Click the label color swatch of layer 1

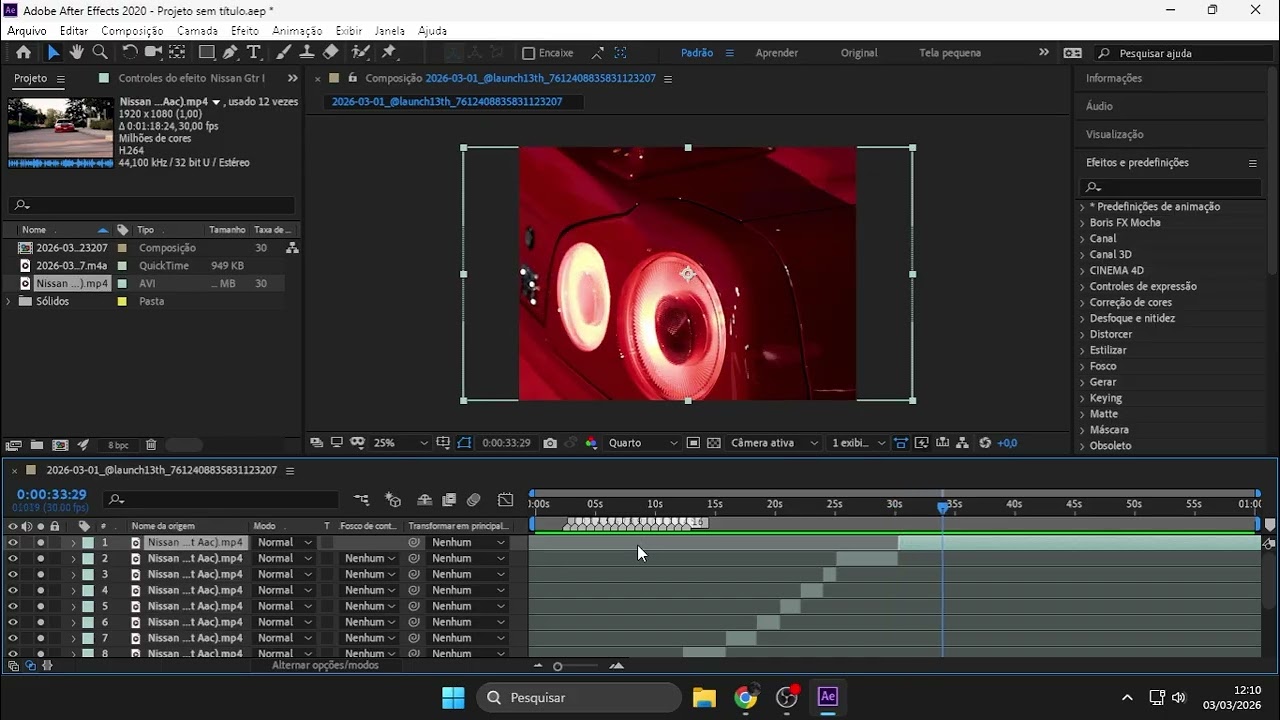point(88,543)
